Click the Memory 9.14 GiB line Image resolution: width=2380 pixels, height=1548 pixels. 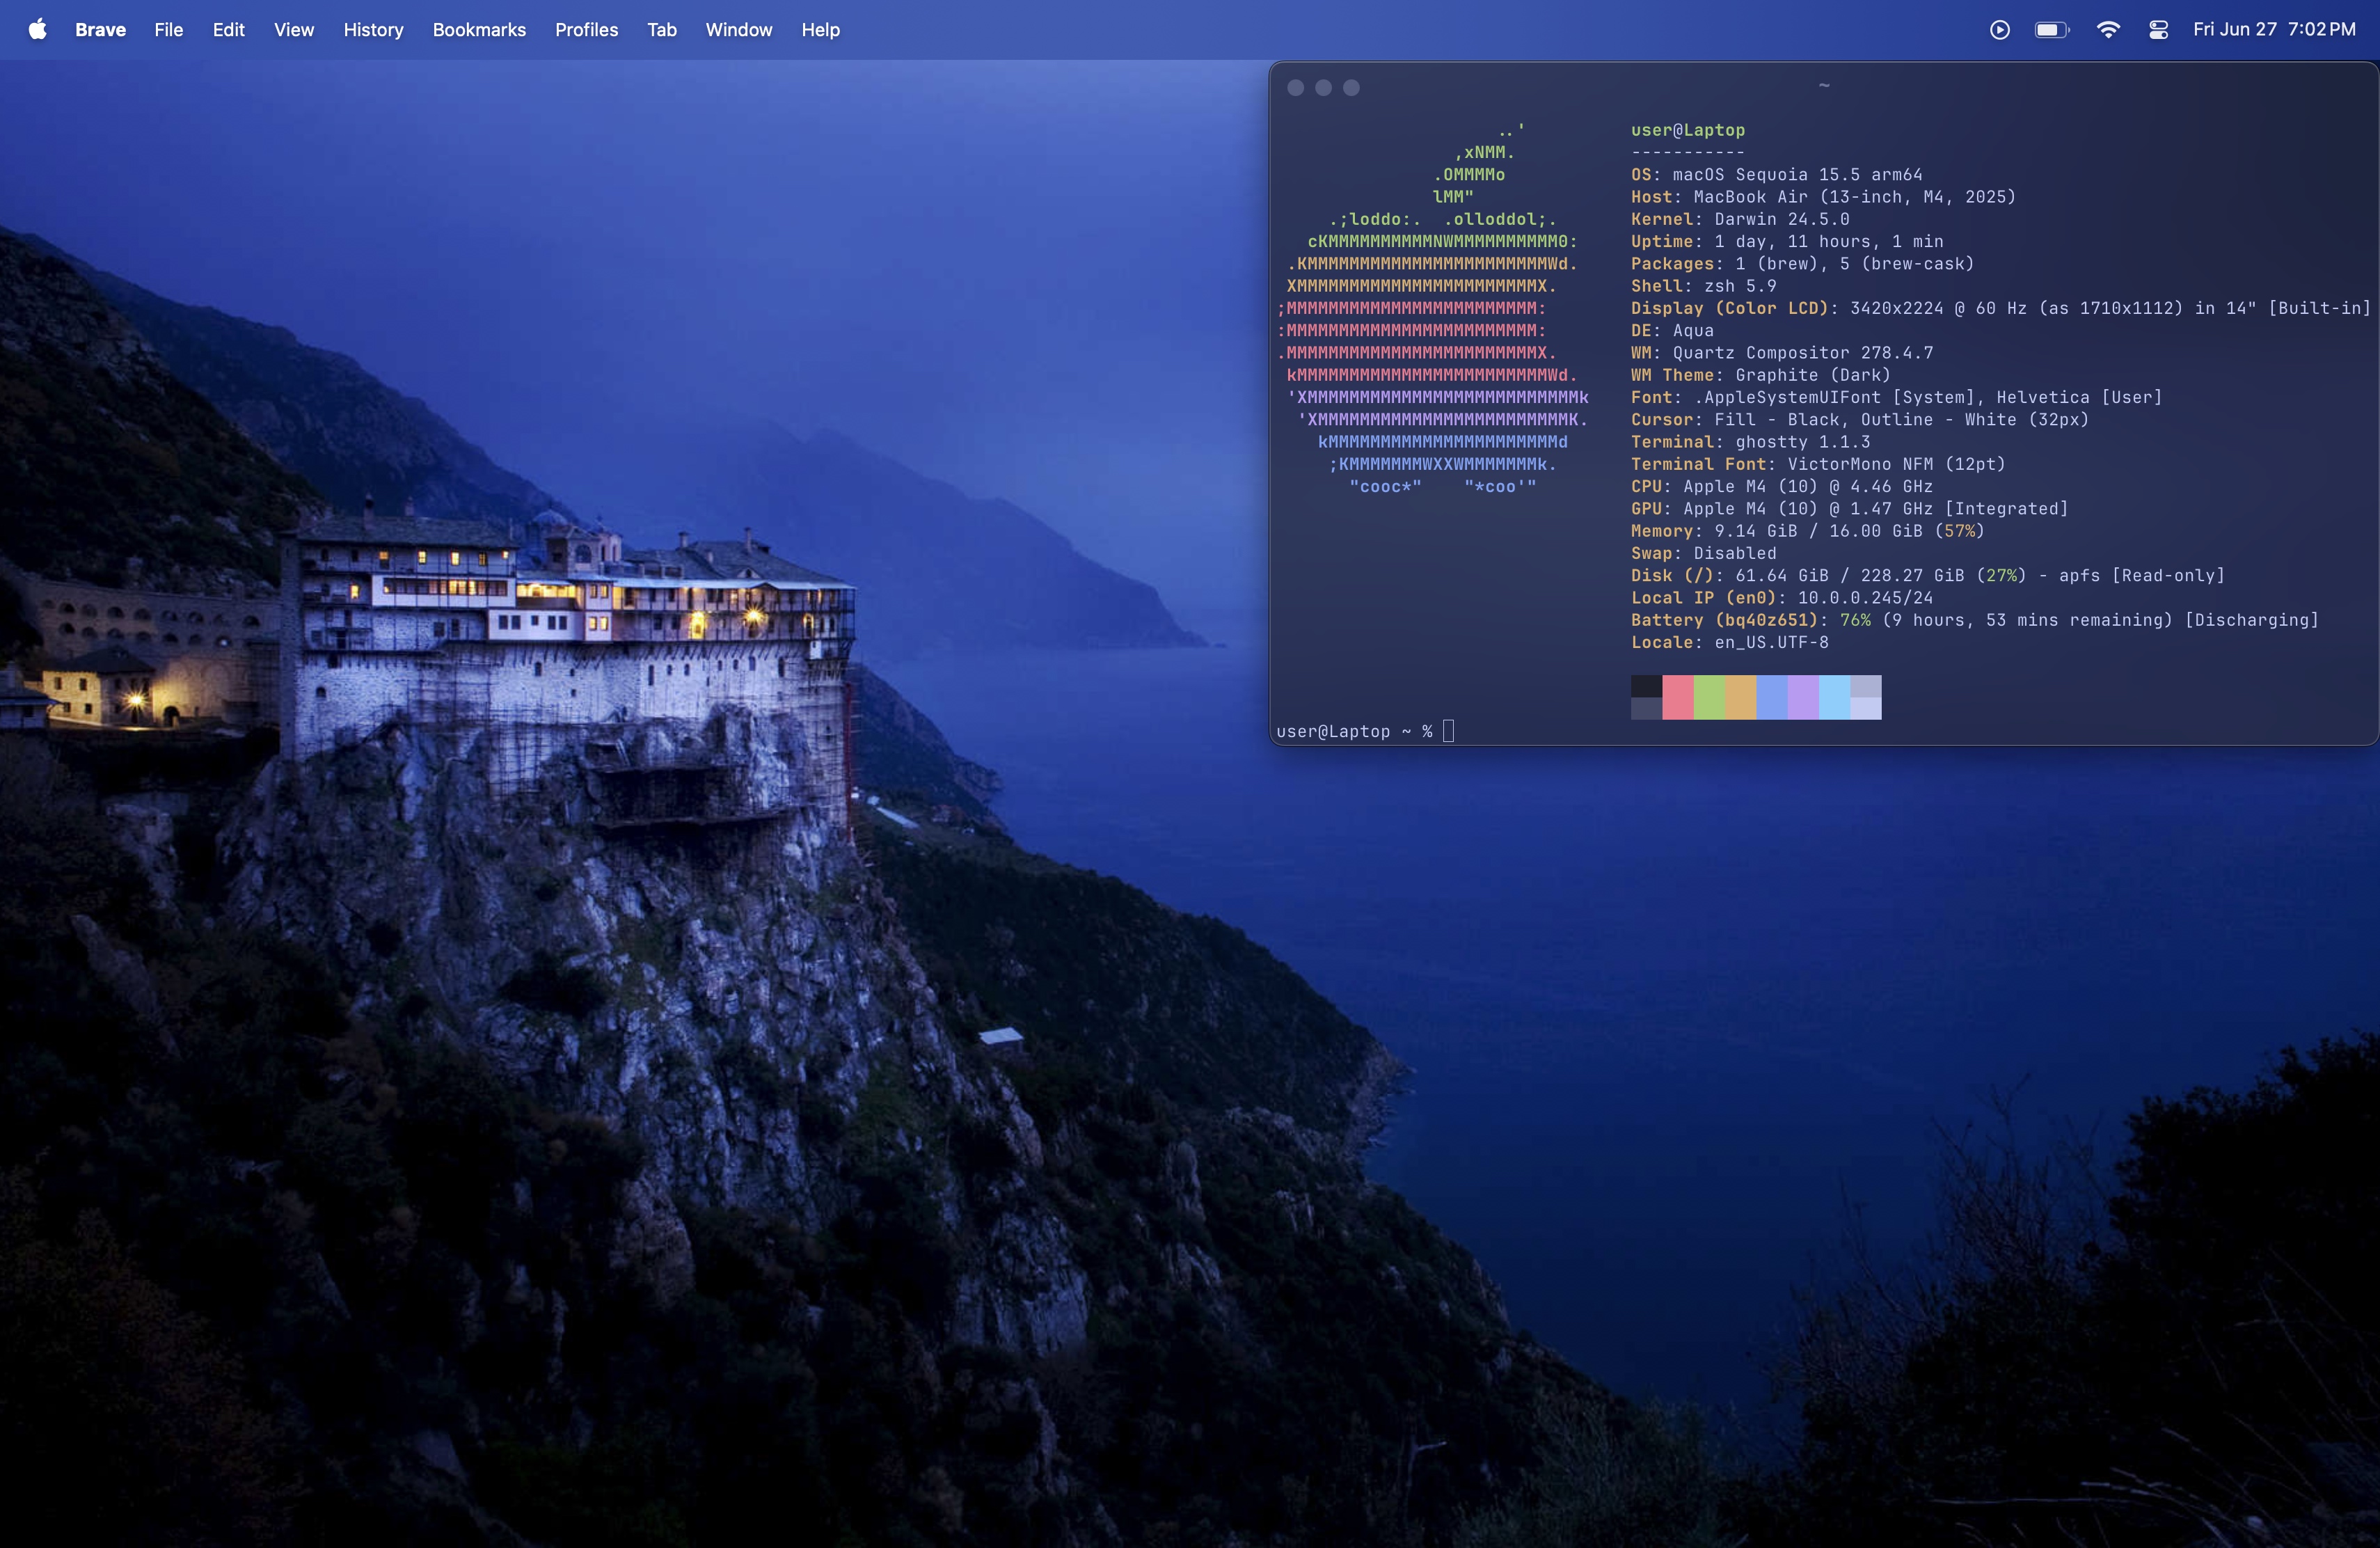coord(1807,531)
